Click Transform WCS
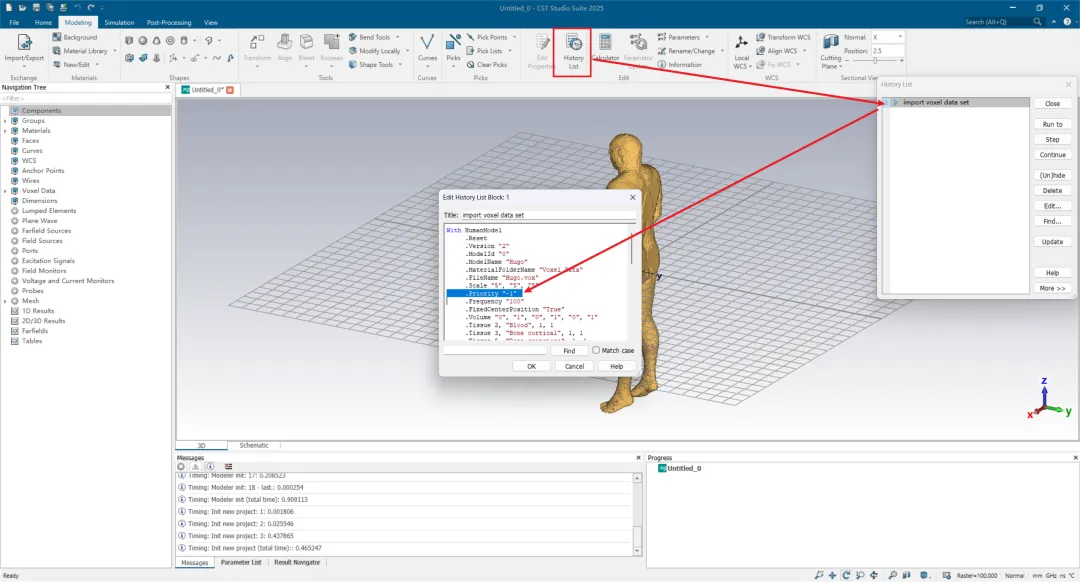This screenshot has width=1080, height=582. (x=783, y=37)
